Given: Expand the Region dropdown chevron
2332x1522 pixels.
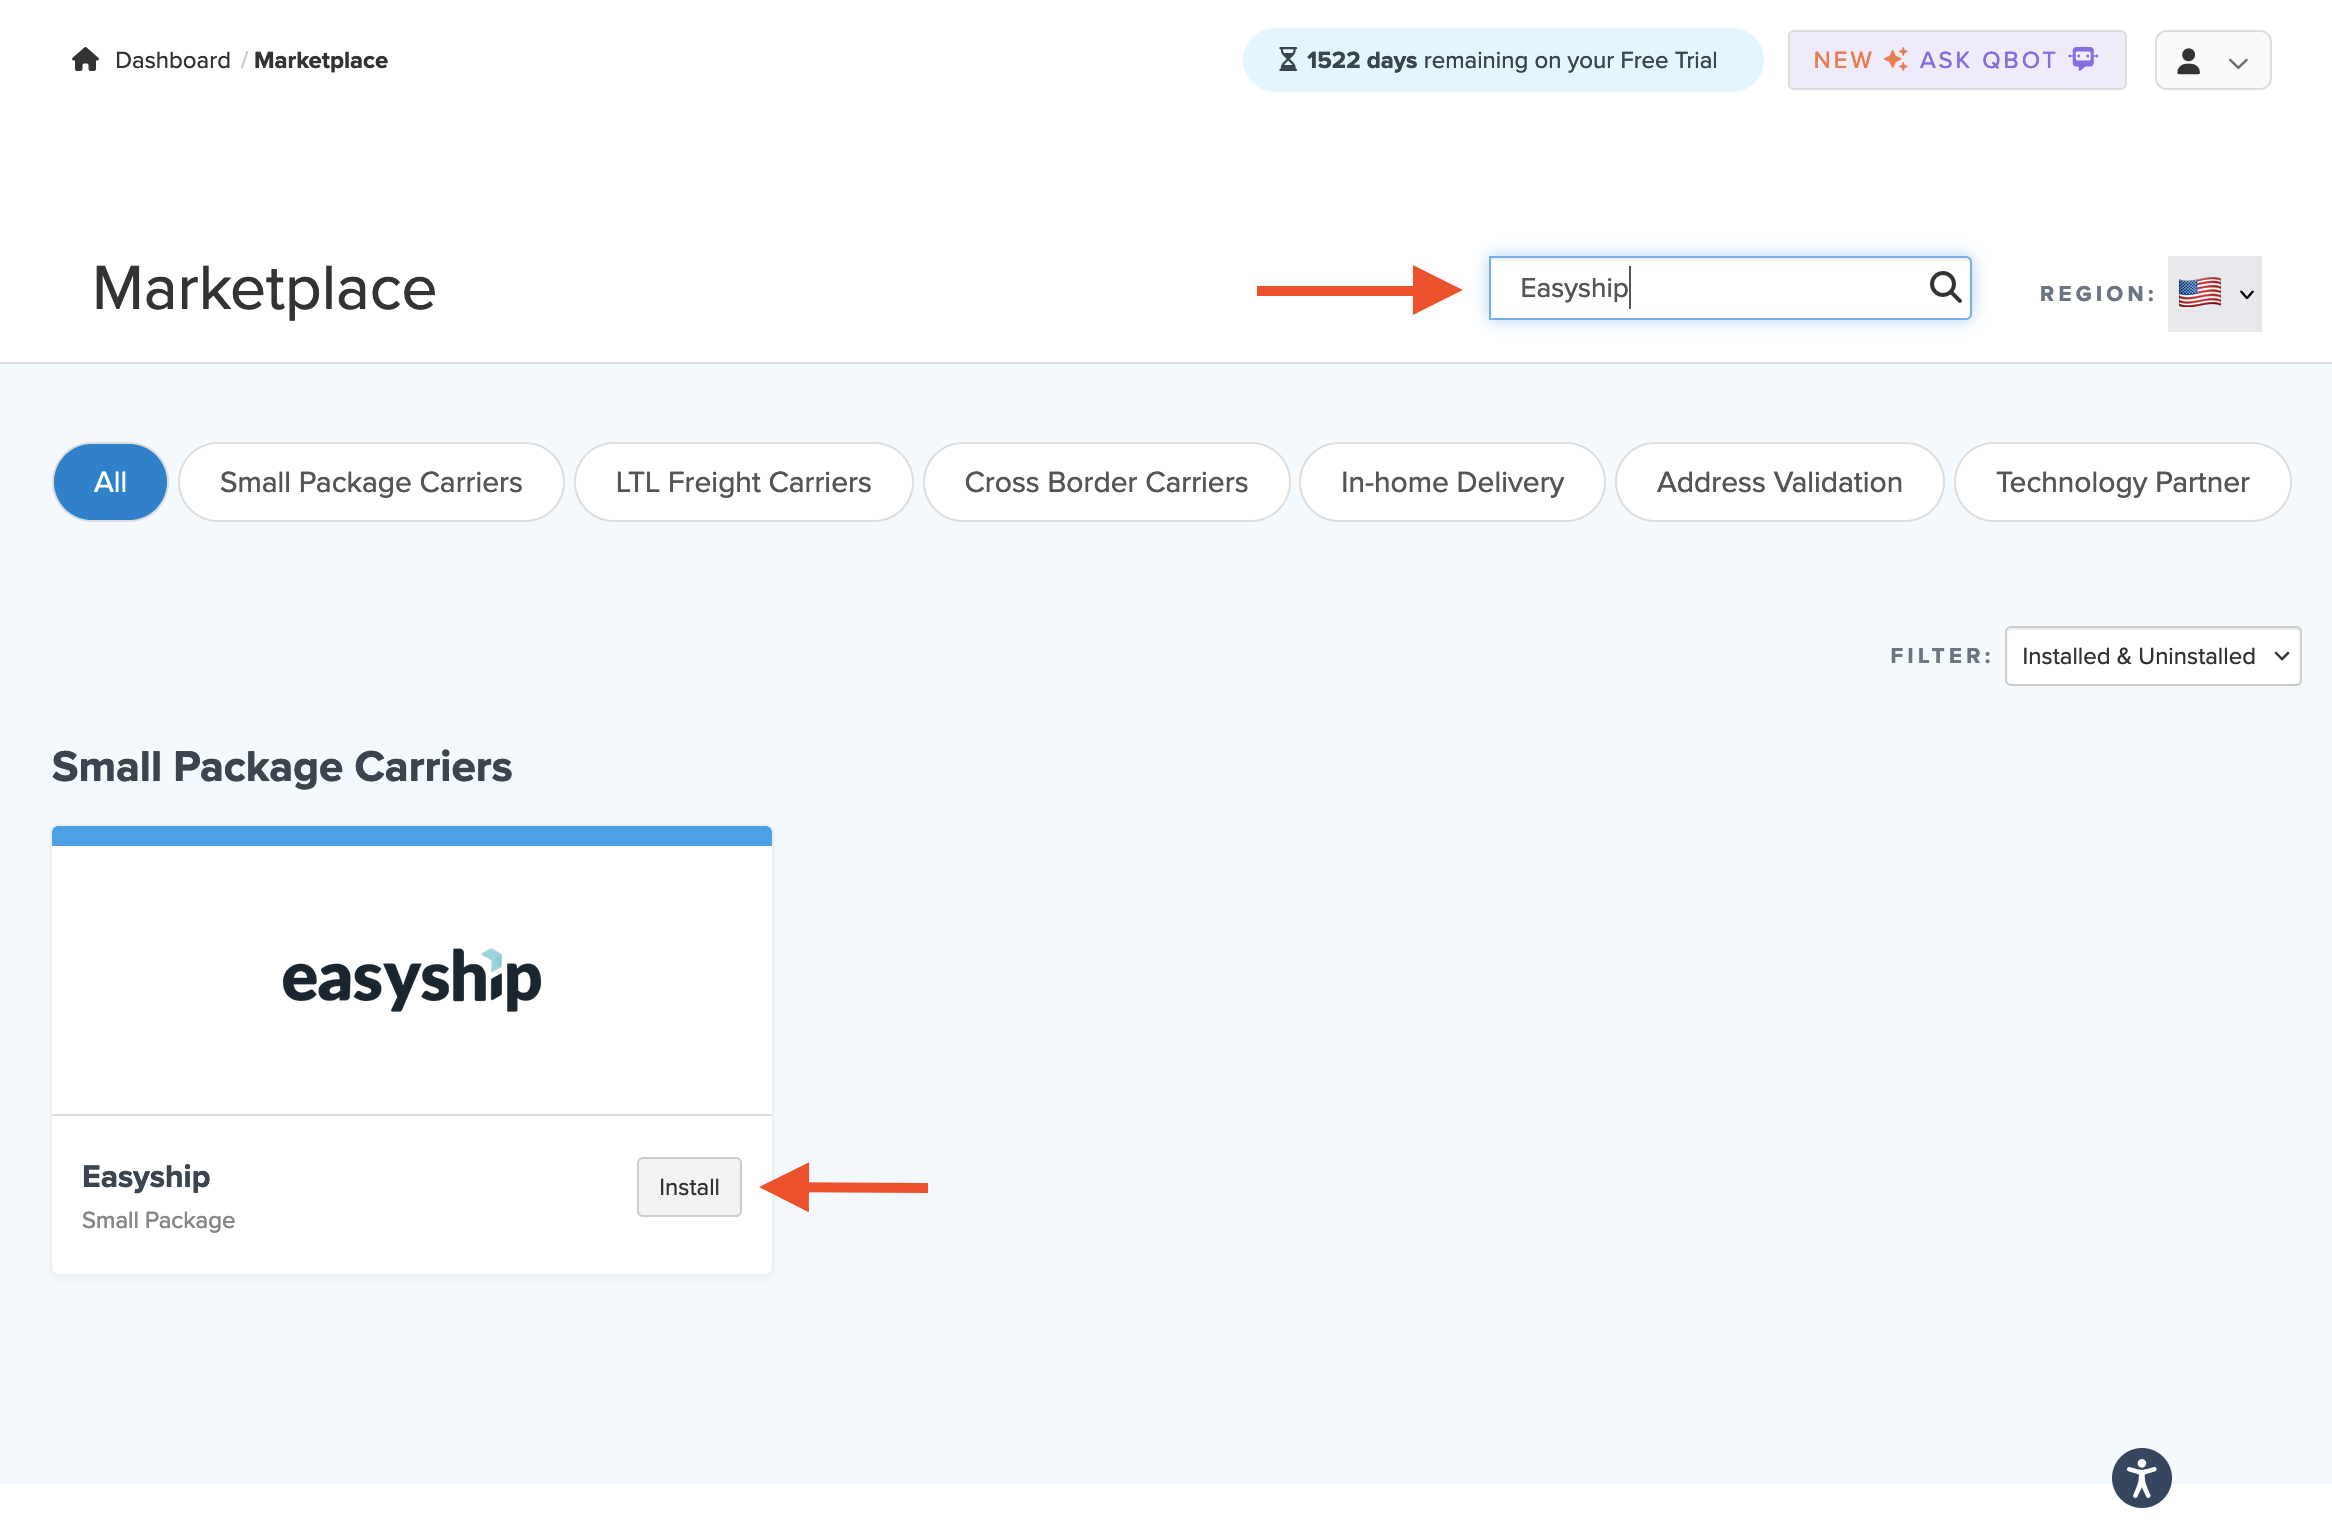Looking at the screenshot, I should click(2247, 295).
